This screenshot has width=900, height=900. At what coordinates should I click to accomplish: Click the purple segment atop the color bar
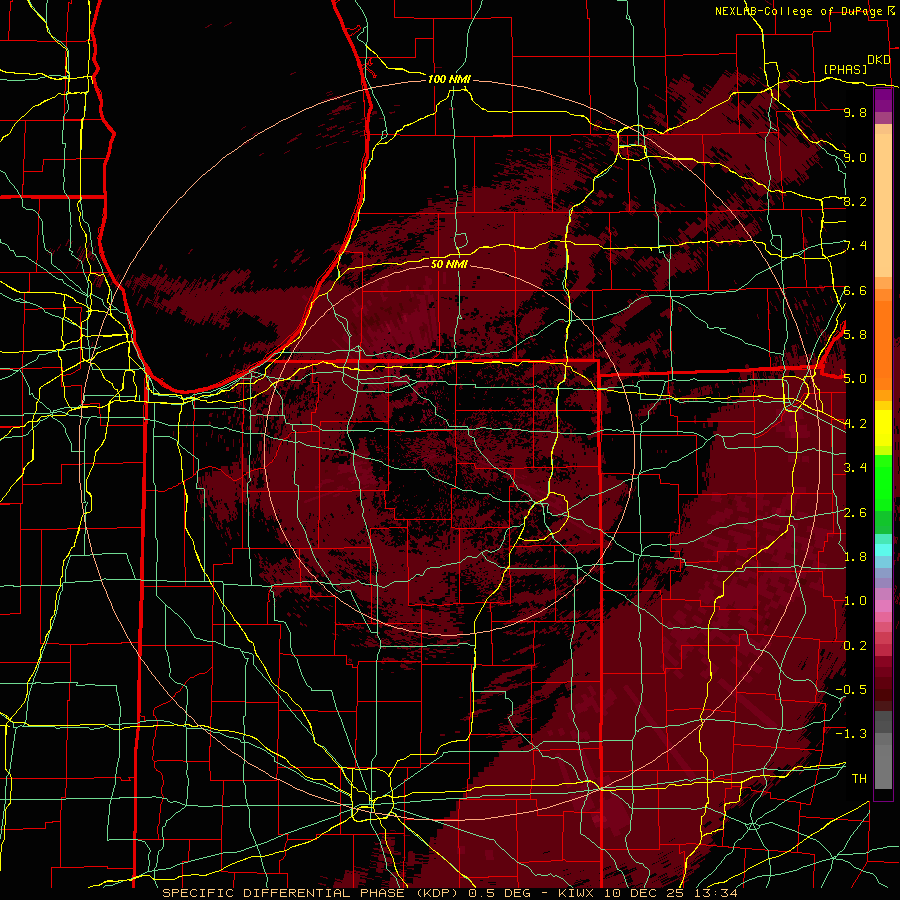pyautogui.click(x=883, y=101)
